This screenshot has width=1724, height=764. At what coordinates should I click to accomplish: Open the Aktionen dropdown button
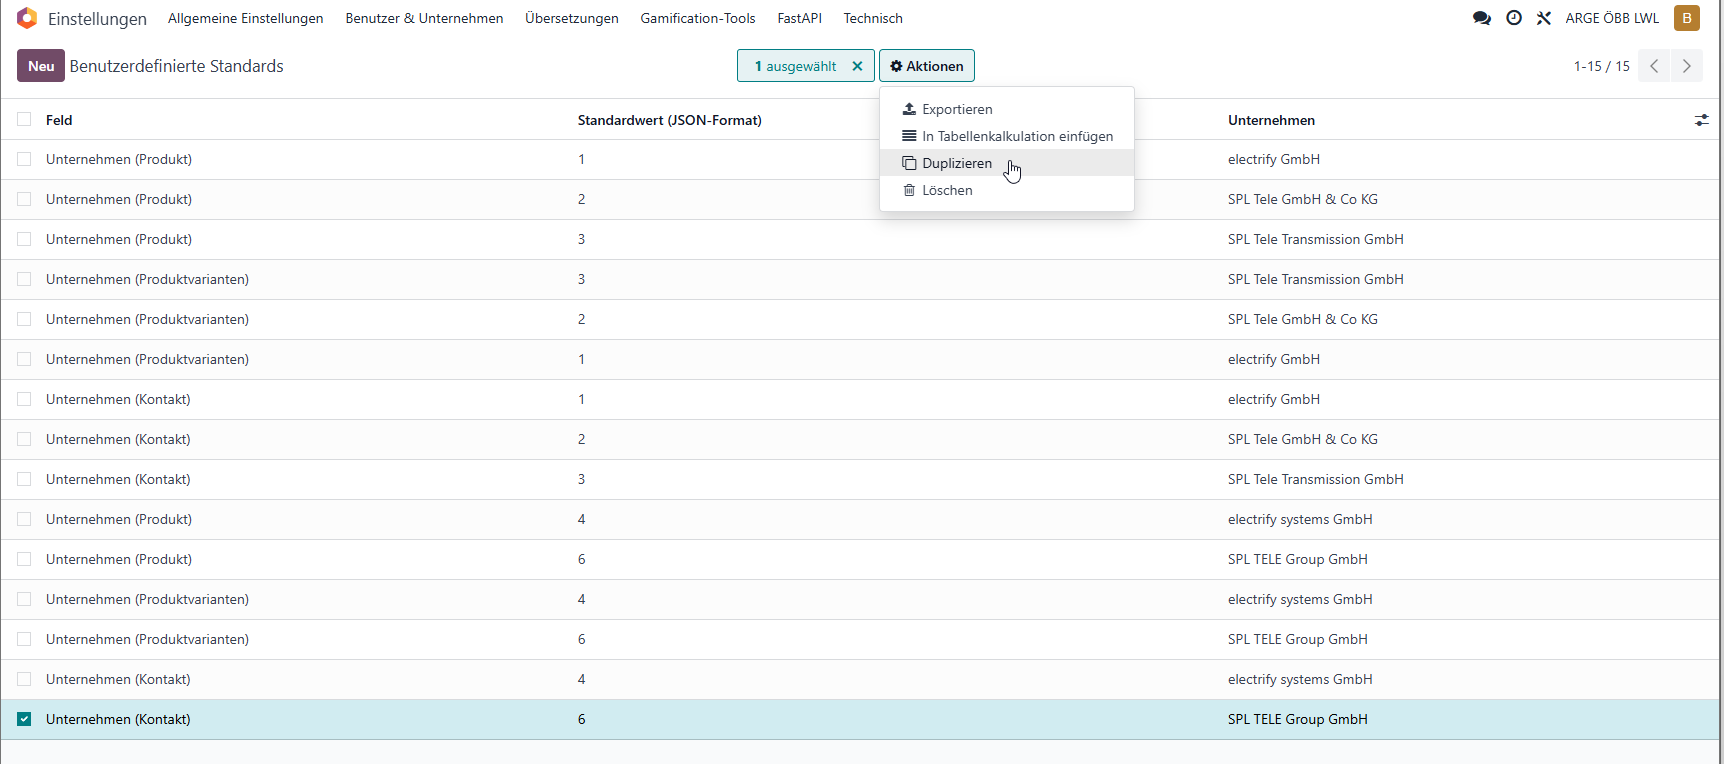coord(927,66)
